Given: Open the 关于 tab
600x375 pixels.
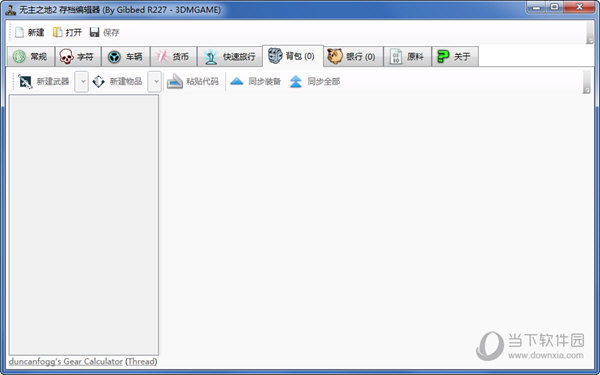Looking at the screenshot, I should tap(455, 57).
